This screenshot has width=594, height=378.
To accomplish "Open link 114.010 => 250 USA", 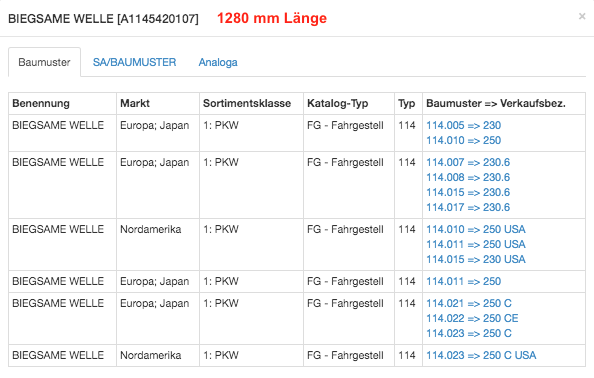I will pos(476,230).
